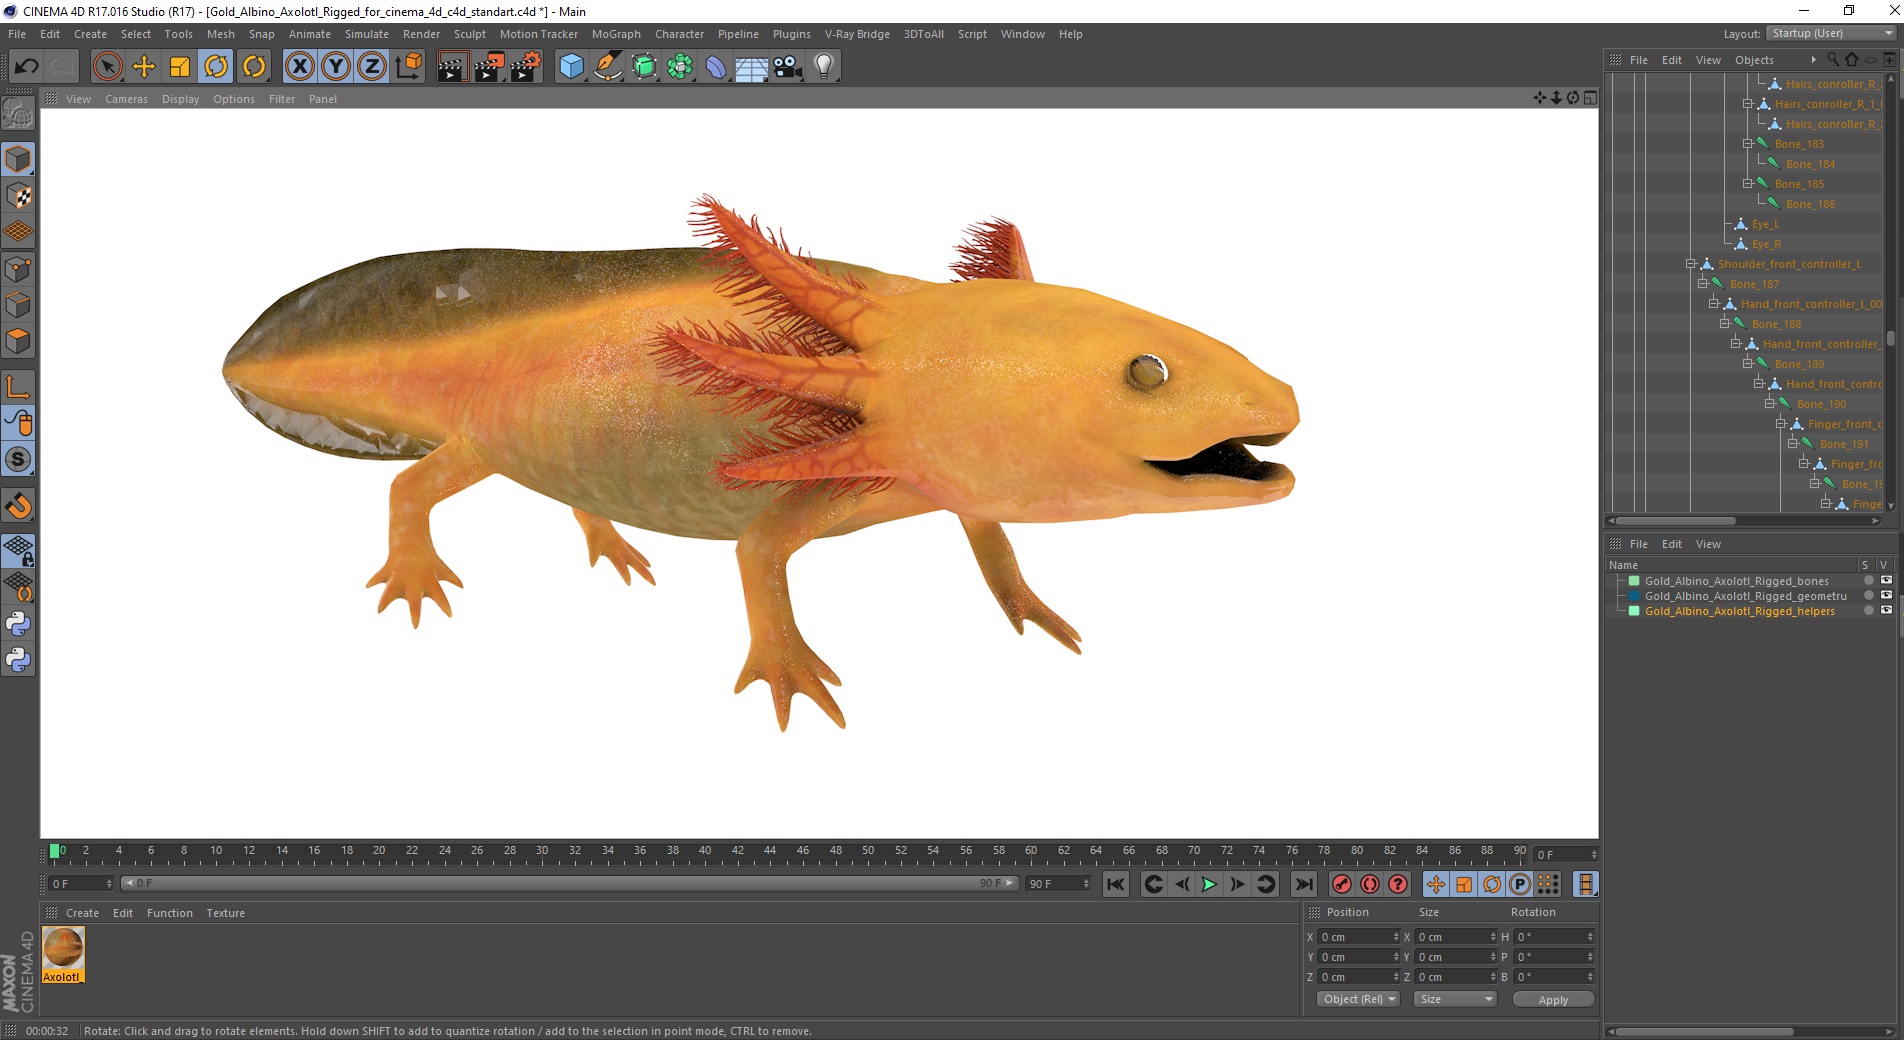Add a Camera object
The height and width of the screenshot is (1040, 1904).
[x=788, y=67]
